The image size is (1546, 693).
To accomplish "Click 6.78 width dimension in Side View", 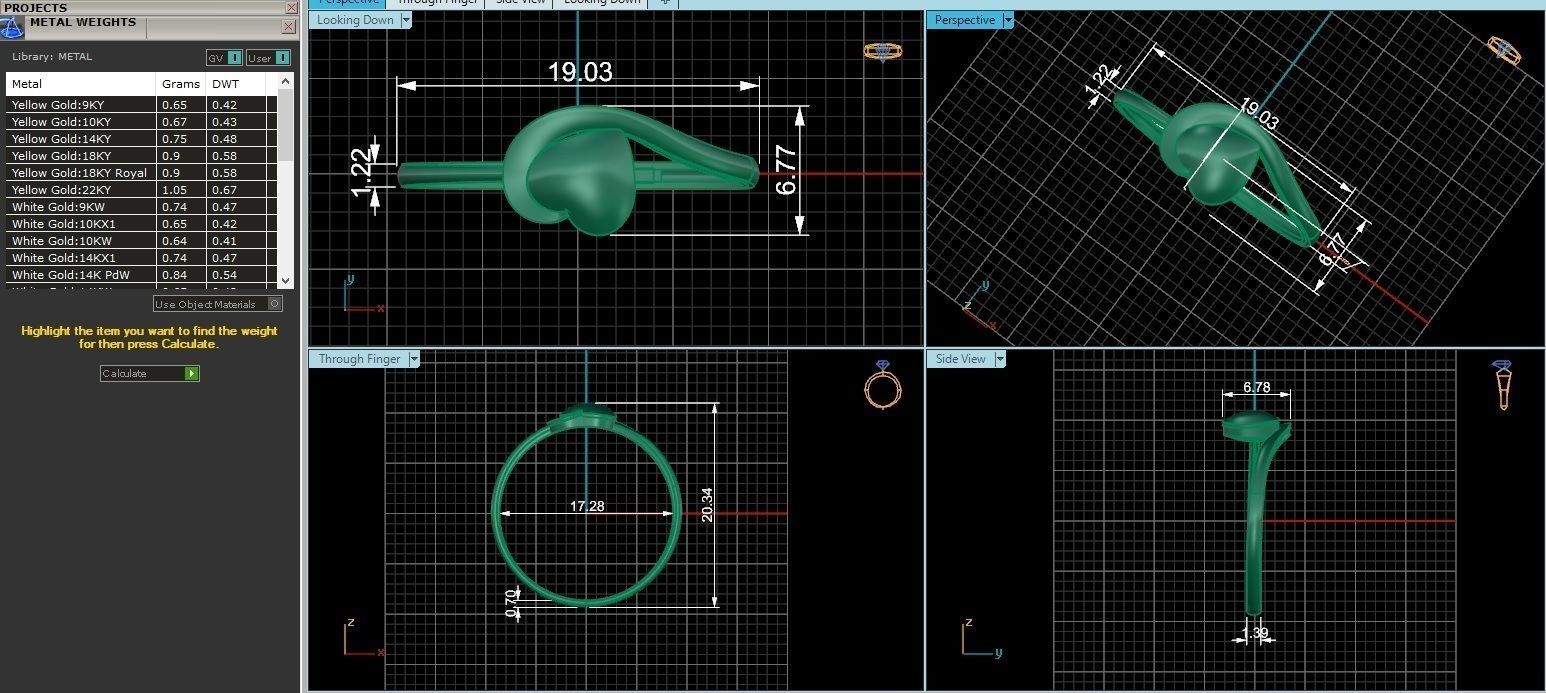I will [1257, 387].
